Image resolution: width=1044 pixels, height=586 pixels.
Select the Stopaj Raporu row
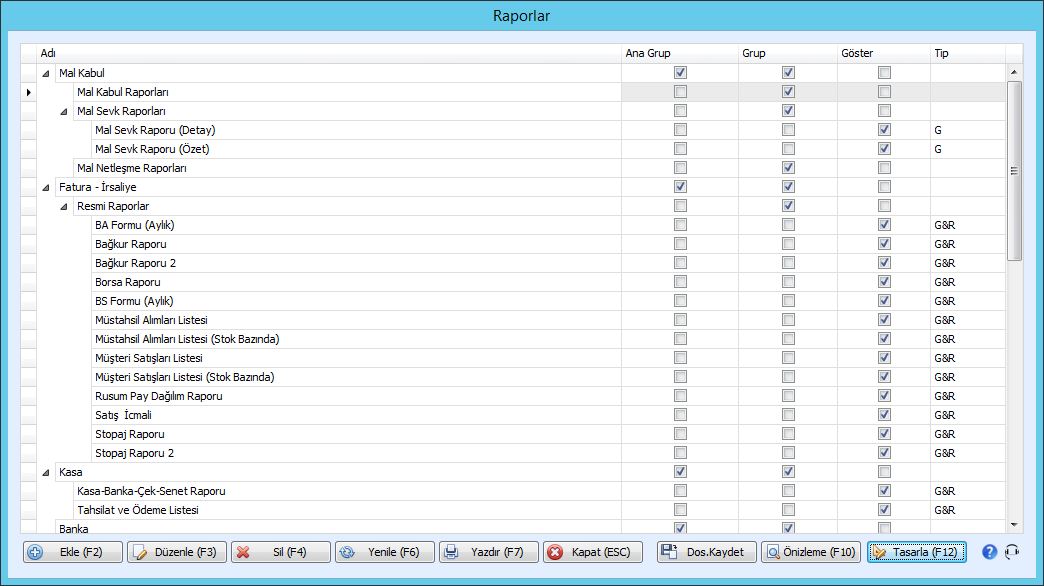(x=513, y=434)
